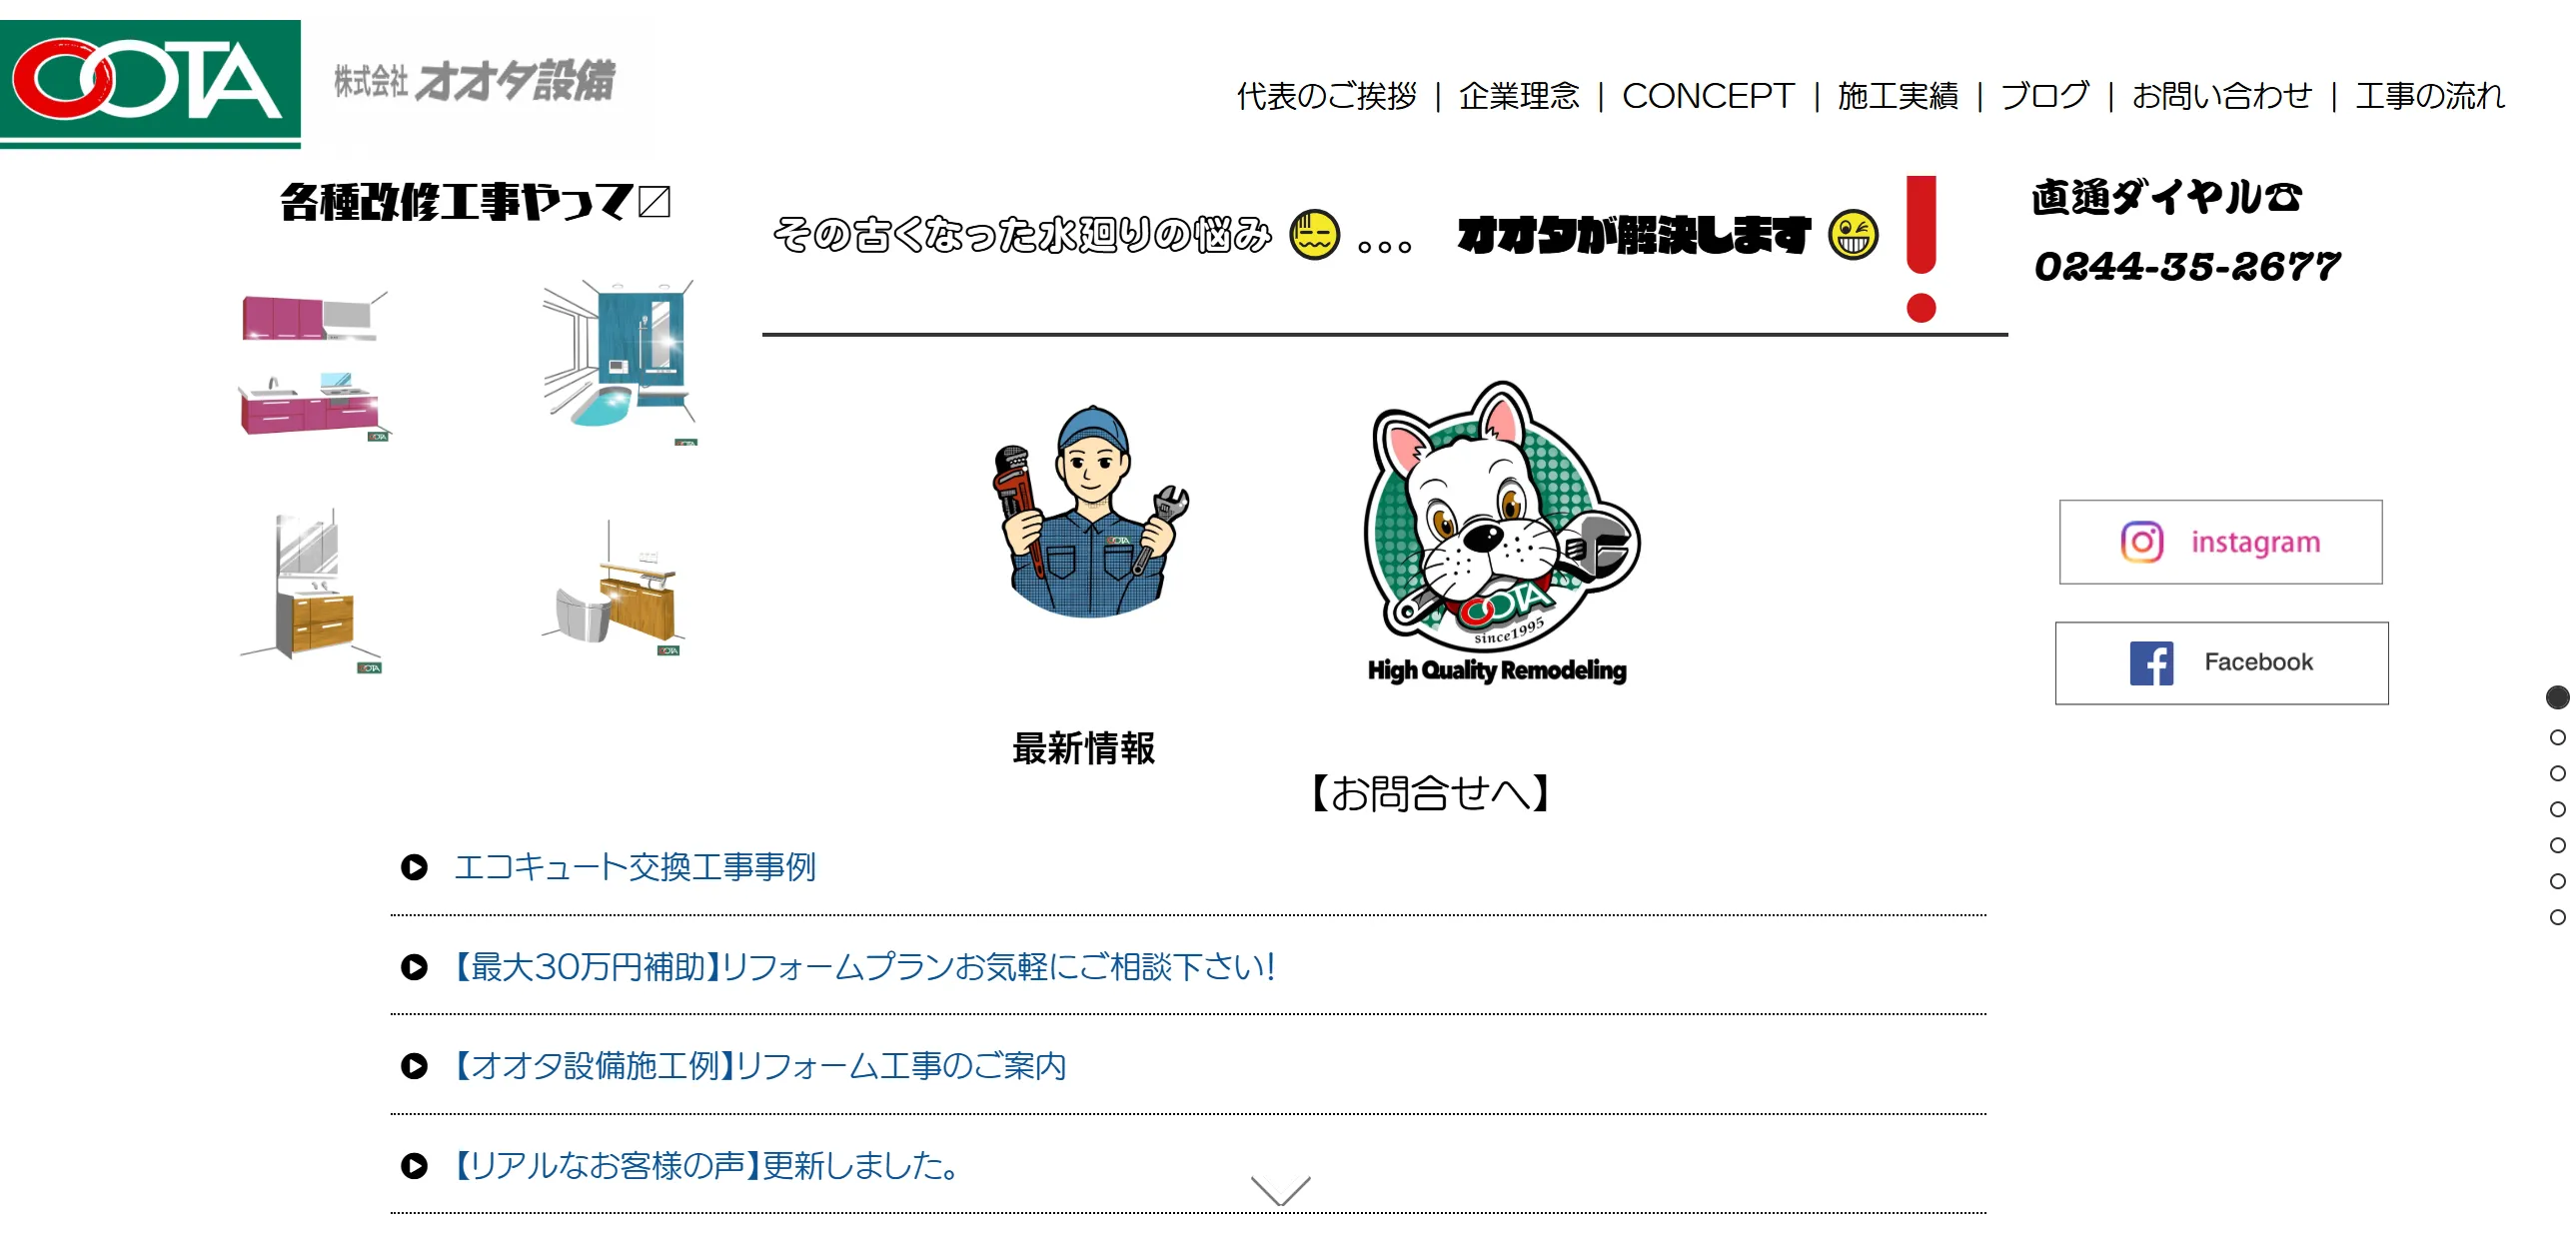The width and height of the screenshot is (2576, 1245).
Task: Select the second page-section dot
Action: pyautogui.click(x=2557, y=737)
